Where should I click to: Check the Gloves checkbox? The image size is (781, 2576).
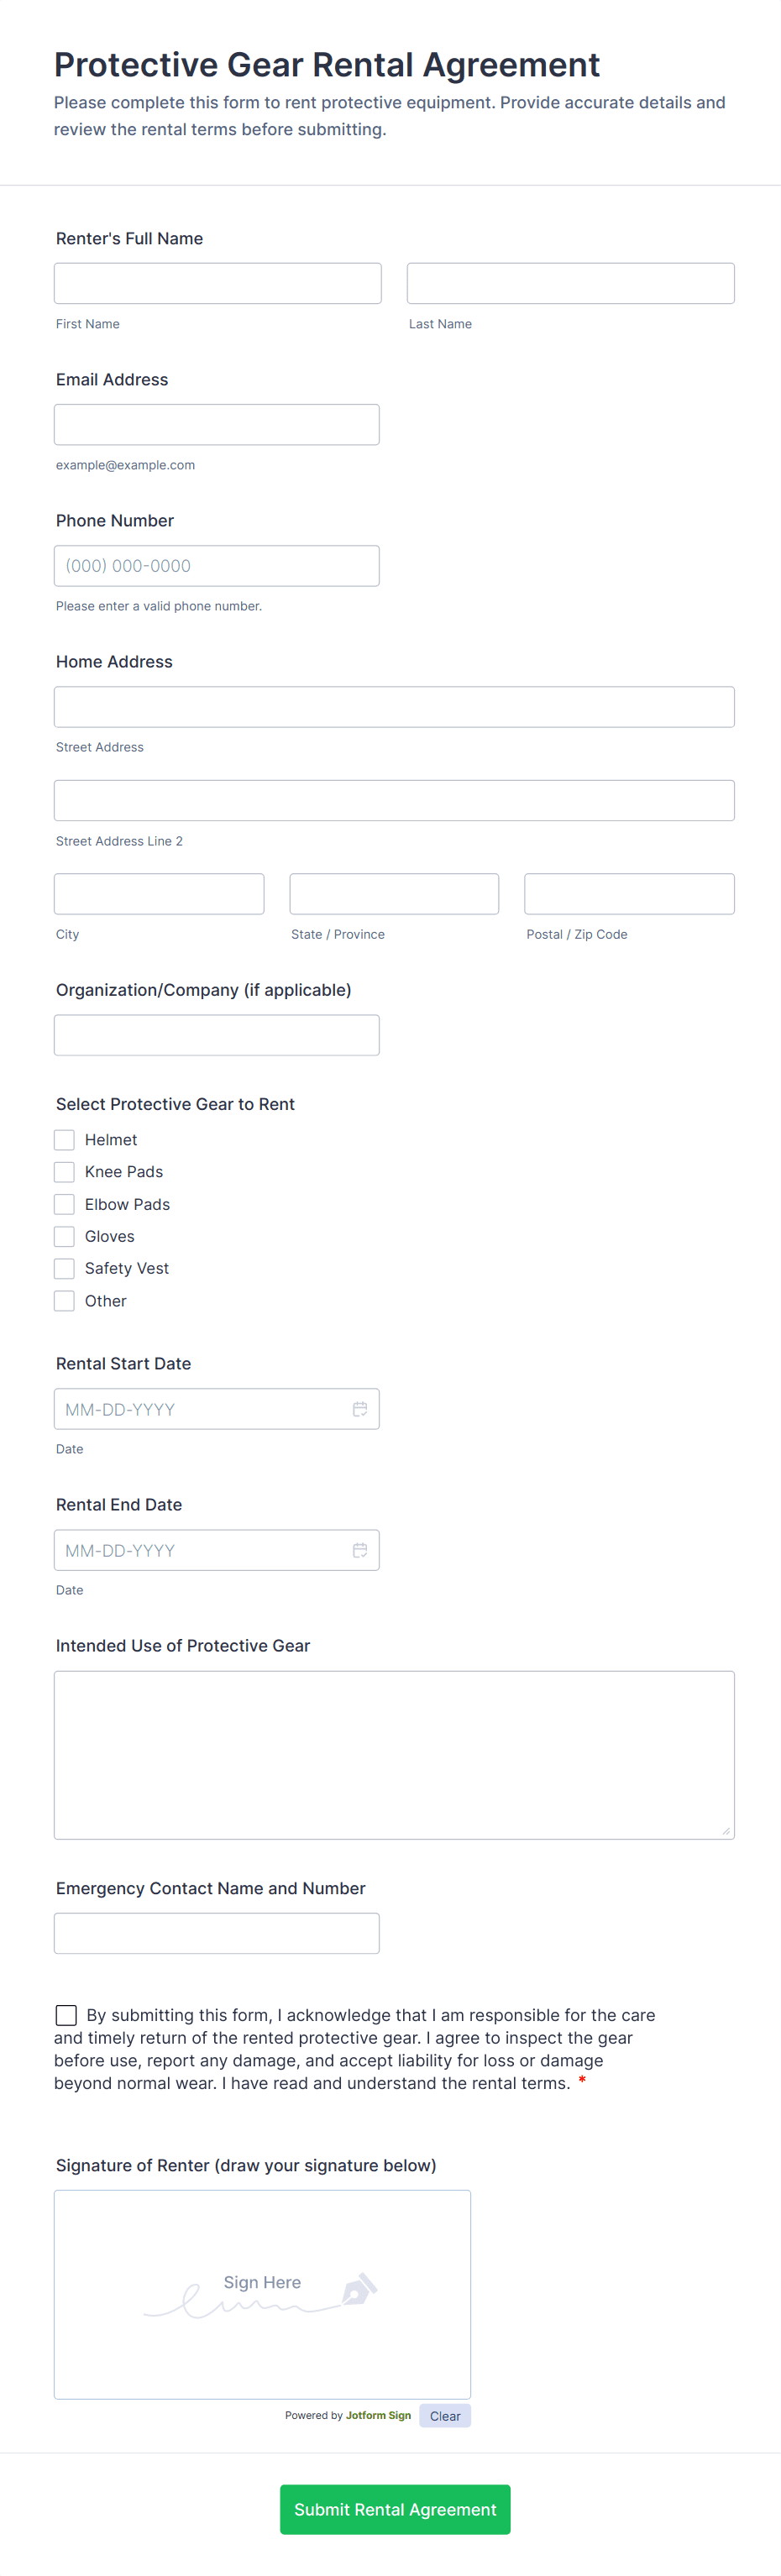click(64, 1236)
